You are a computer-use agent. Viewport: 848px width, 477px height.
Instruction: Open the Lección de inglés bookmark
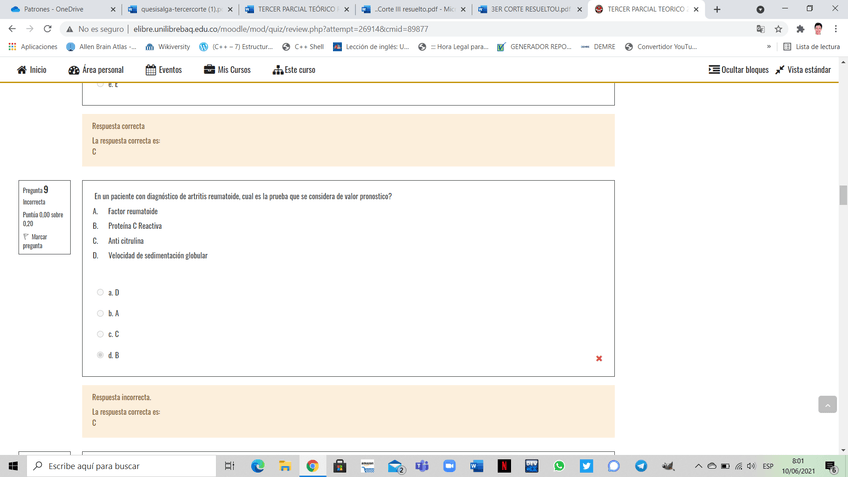coord(371,47)
